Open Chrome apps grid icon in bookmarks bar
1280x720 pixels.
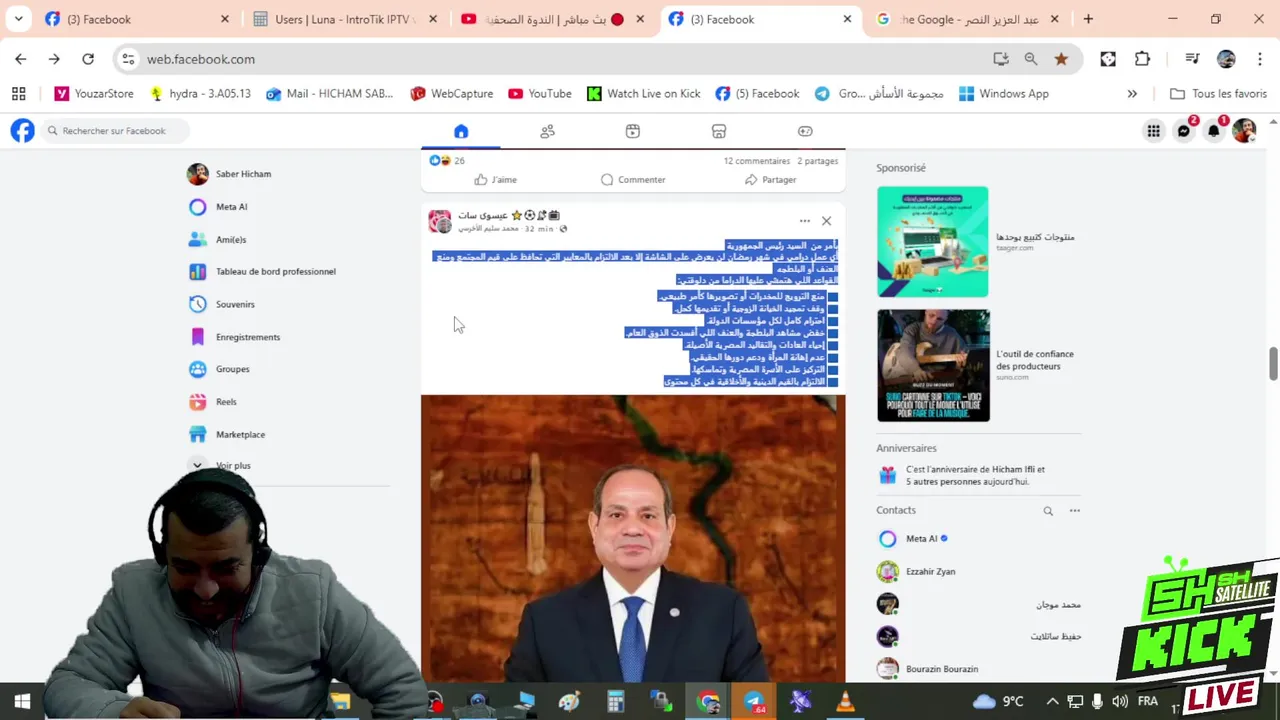pyautogui.click(x=18, y=94)
